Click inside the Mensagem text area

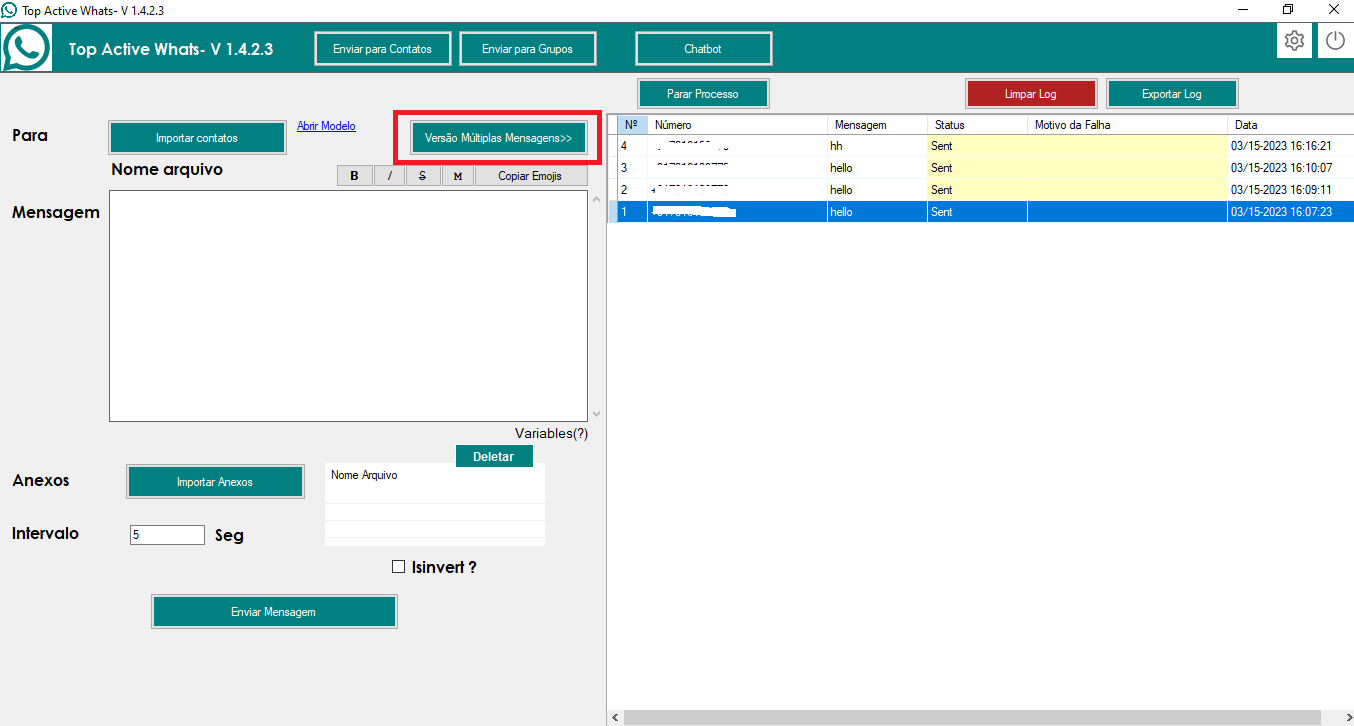[348, 305]
